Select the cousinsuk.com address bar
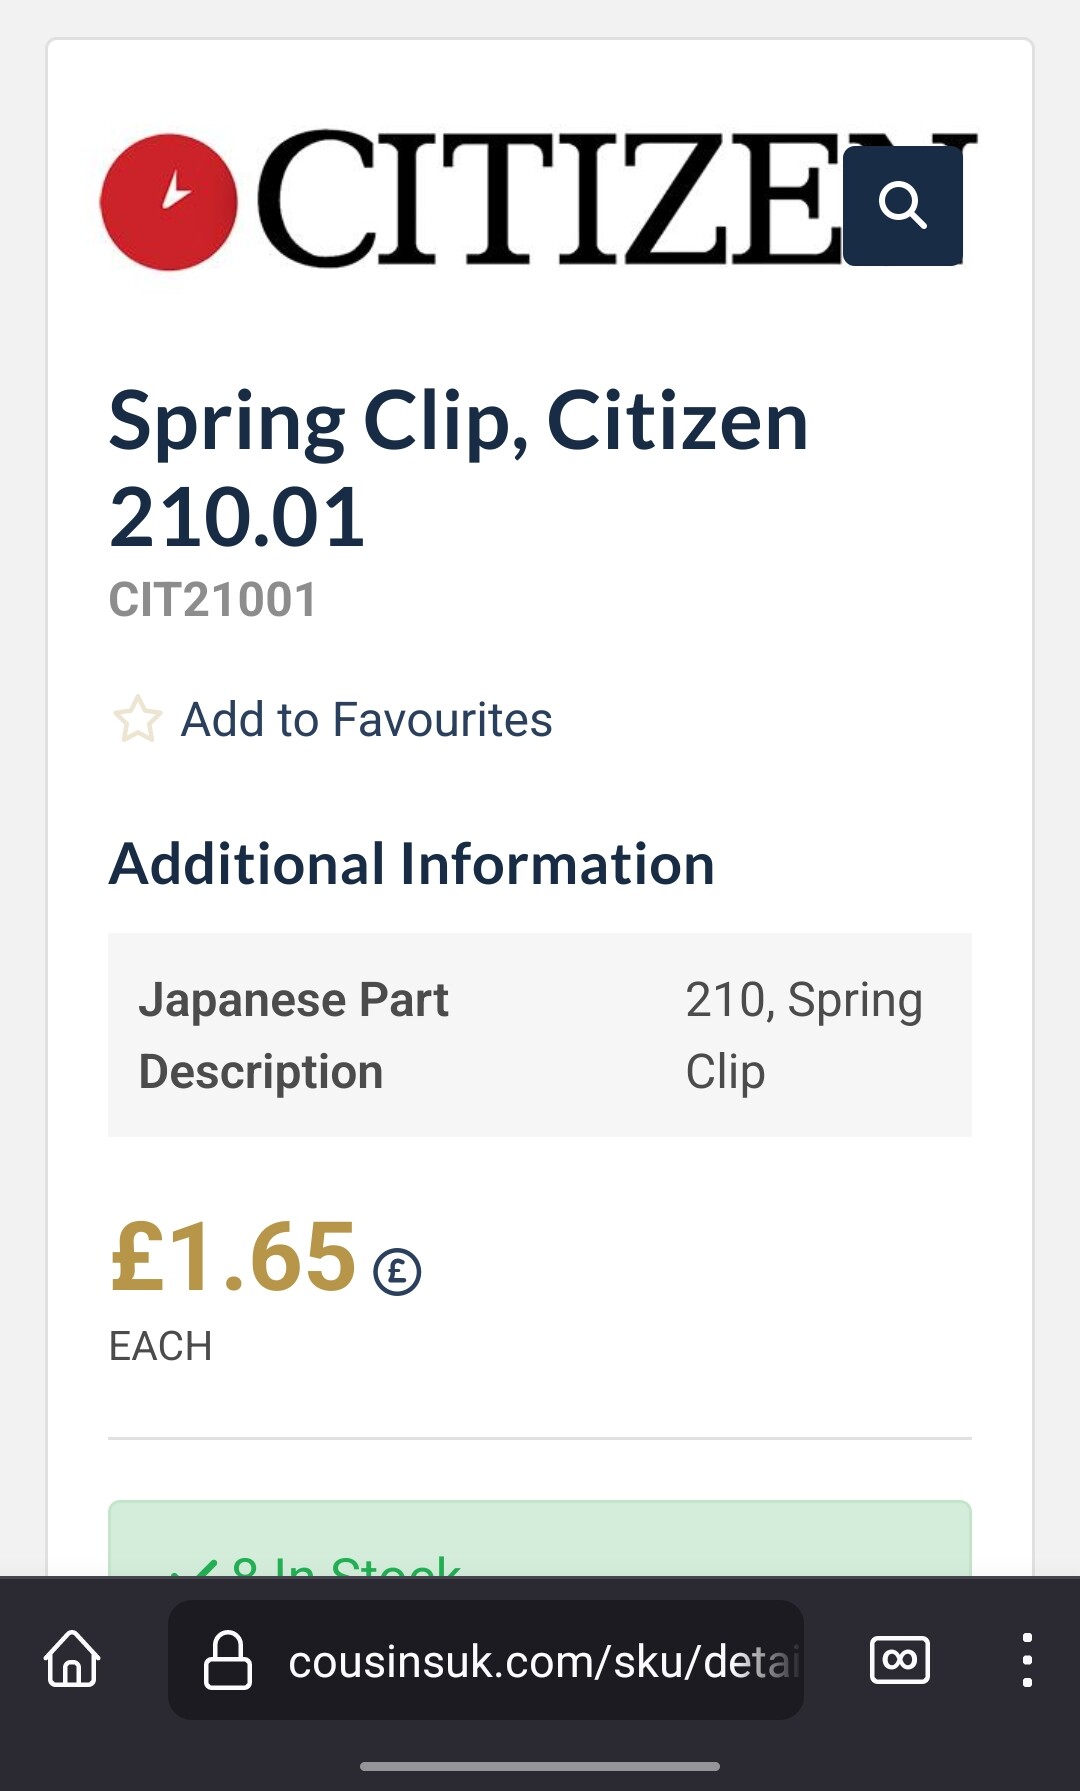The width and height of the screenshot is (1080, 1791). click(x=486, y=1660)
